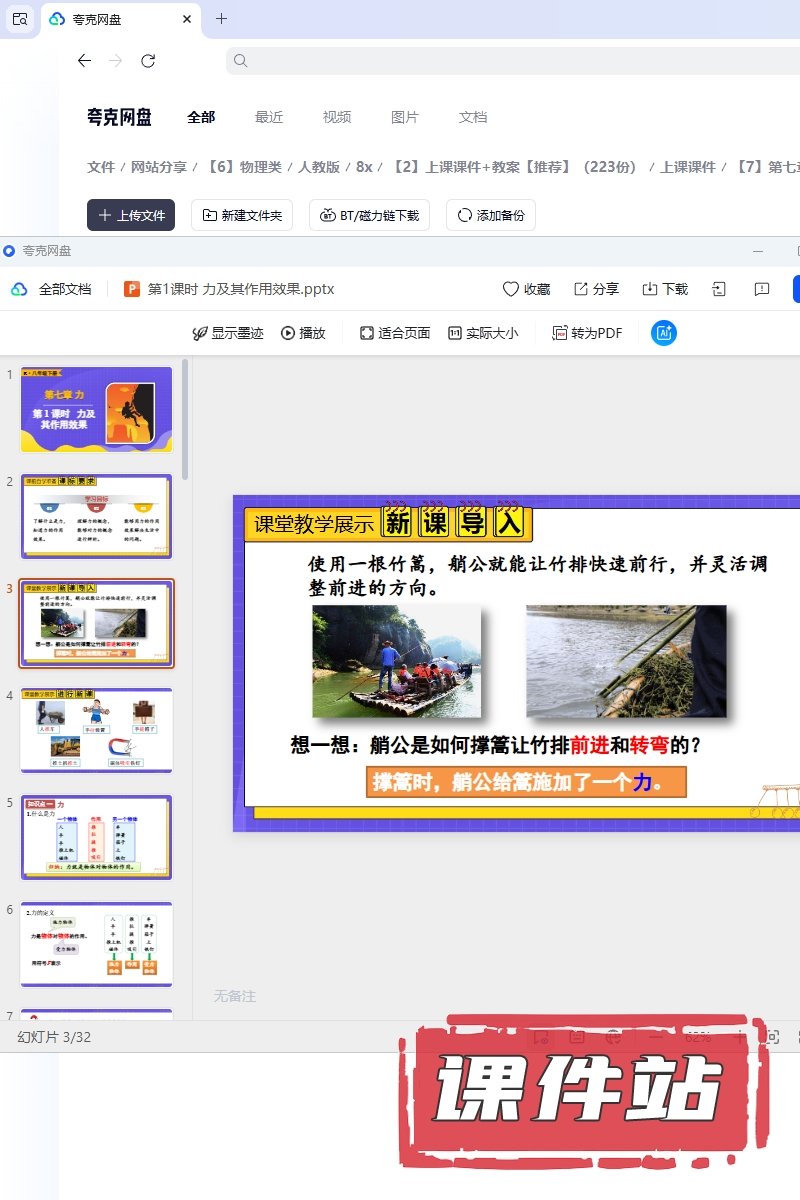
Task: Click the 分享 share icon
Action: (x=581, y=289)
